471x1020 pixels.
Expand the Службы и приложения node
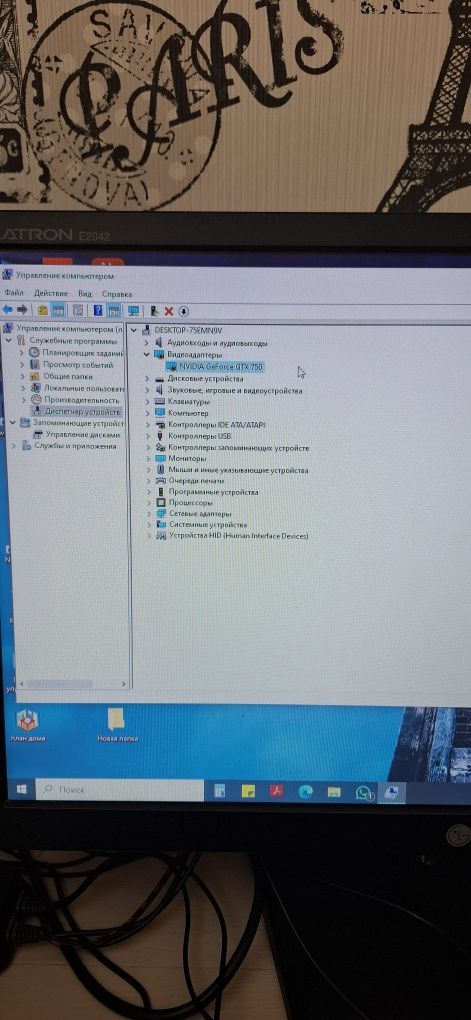[14, 446]
